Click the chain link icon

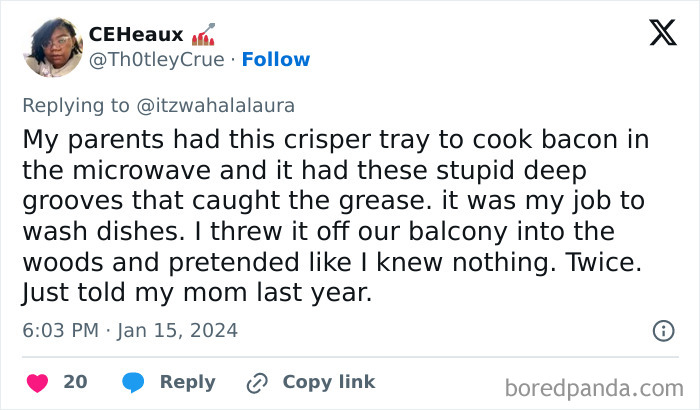click(x=257, y=382)
